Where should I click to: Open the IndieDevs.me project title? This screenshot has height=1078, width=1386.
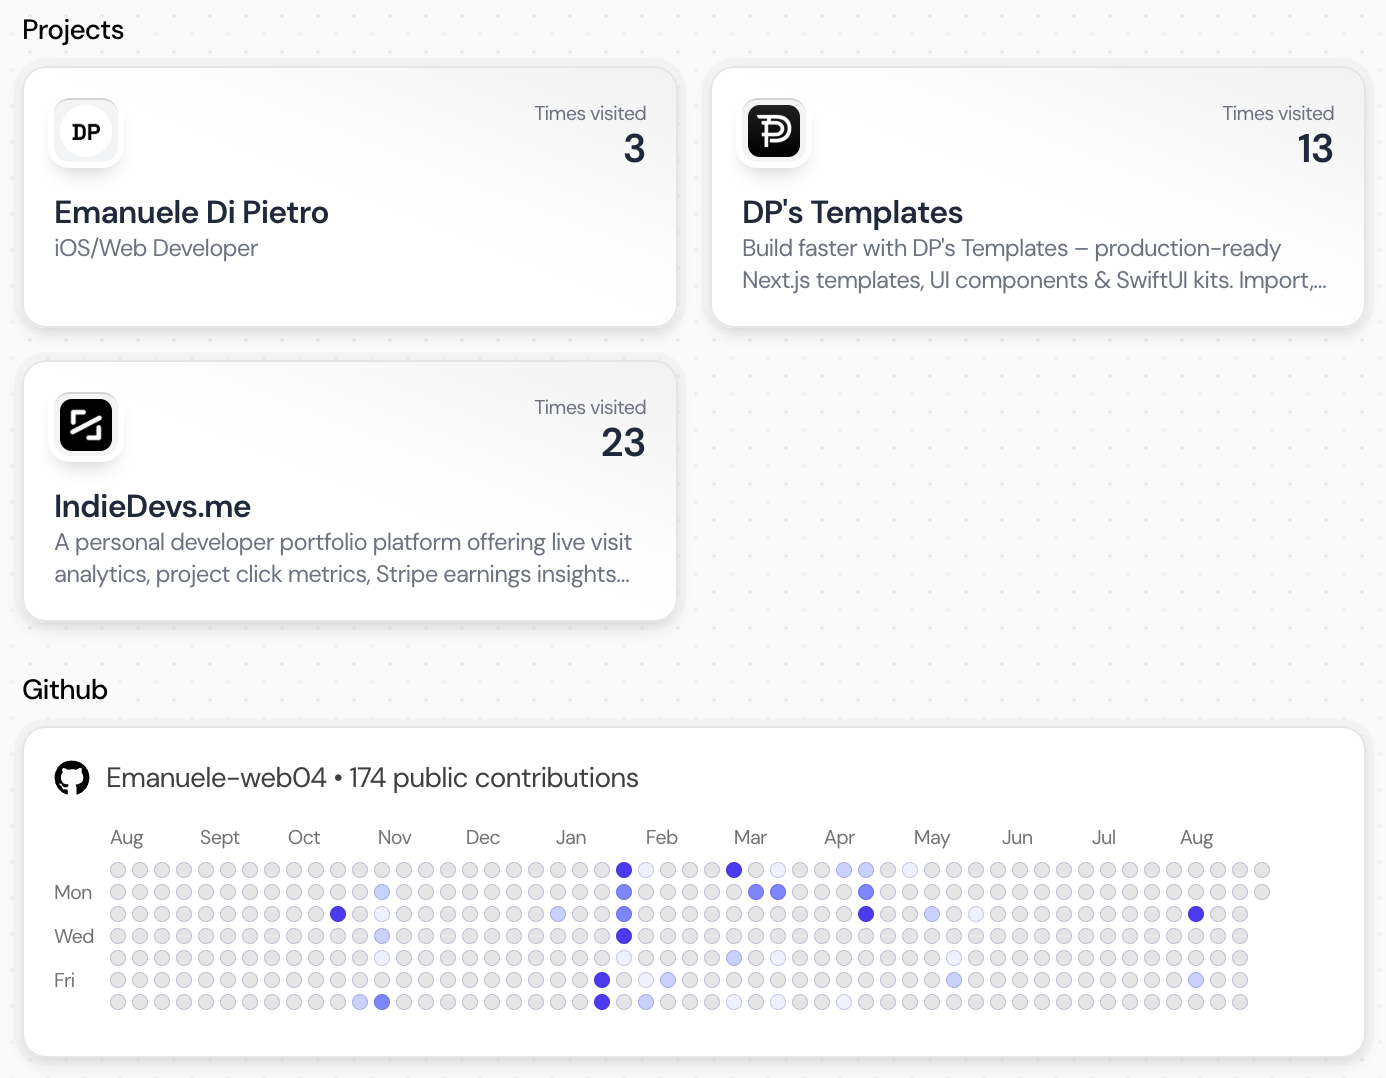152,506
